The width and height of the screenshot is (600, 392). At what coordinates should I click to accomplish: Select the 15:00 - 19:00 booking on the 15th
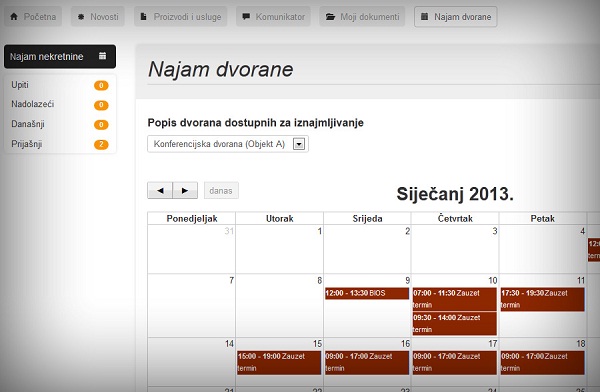(279, 362)
